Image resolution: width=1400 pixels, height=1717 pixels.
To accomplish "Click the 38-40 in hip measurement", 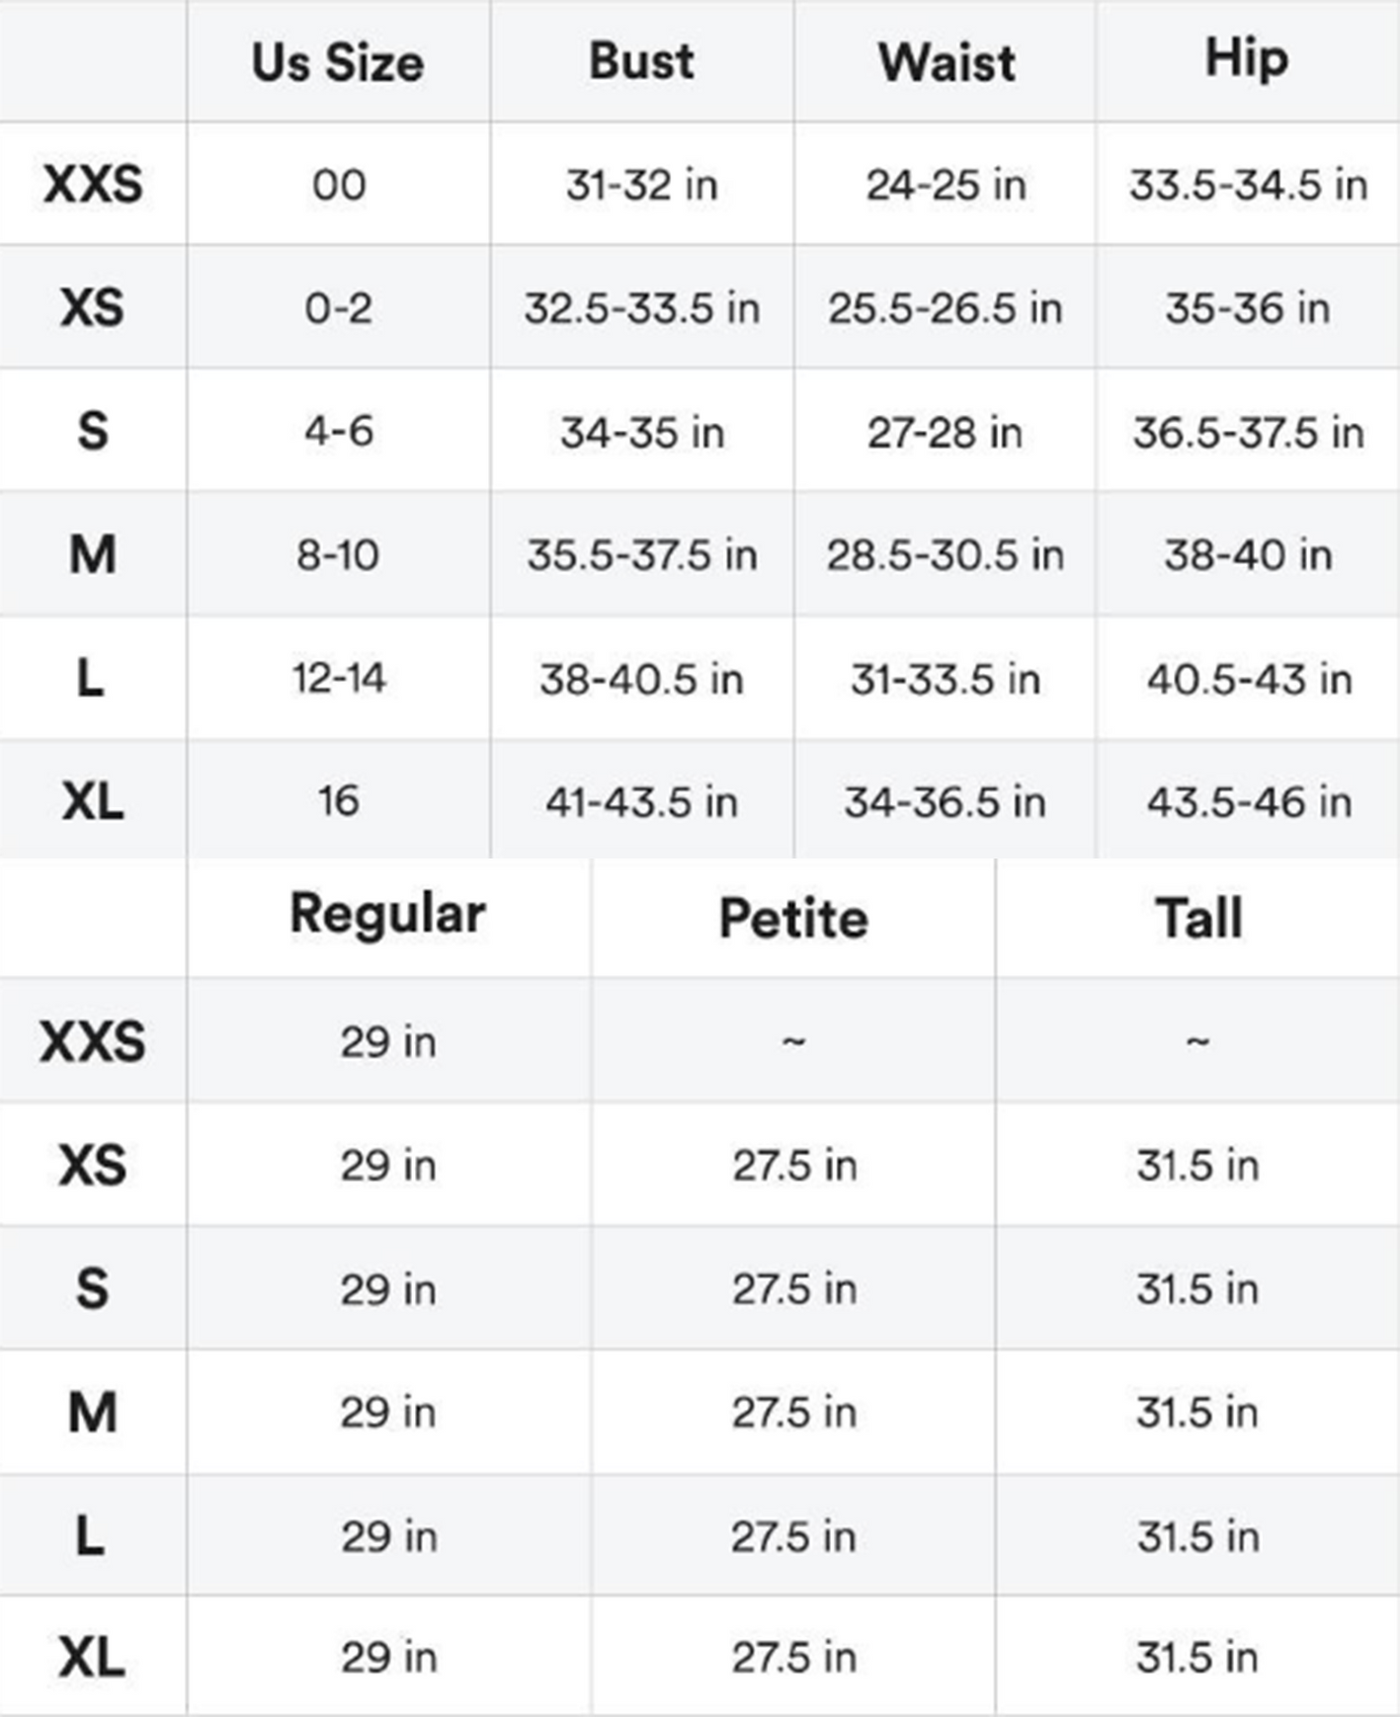I will click(x=1248, y=555).
